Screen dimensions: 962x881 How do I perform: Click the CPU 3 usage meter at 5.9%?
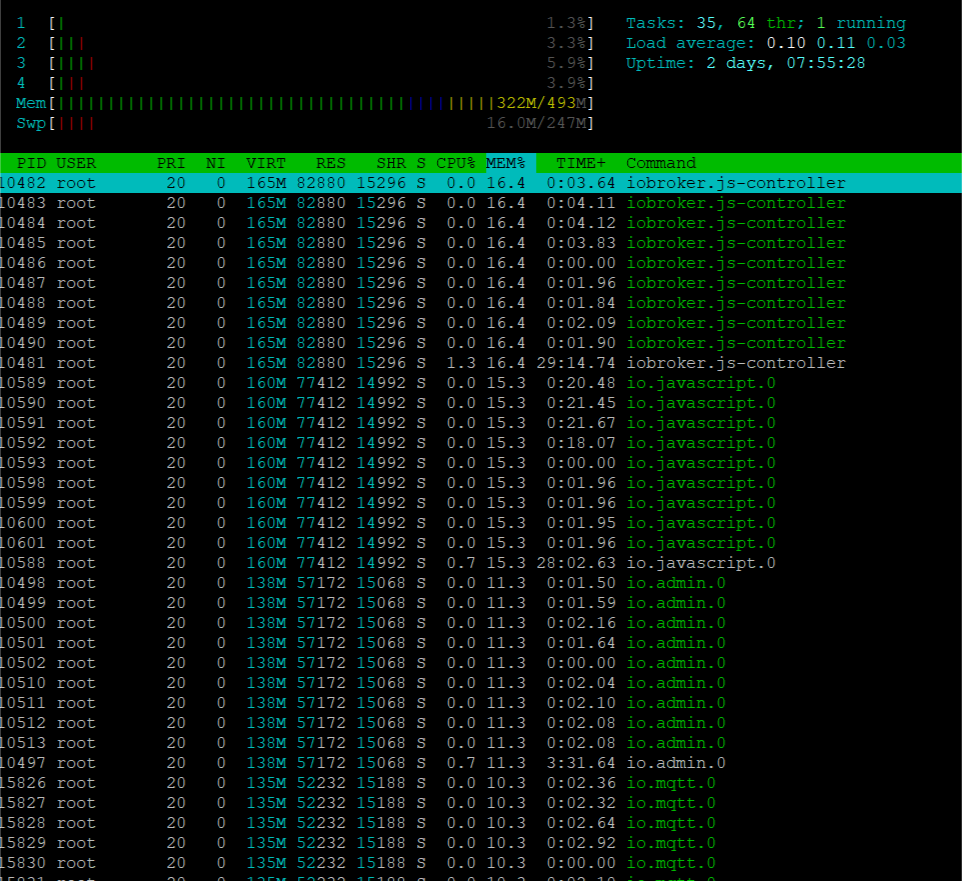click(x=305, y=63)
